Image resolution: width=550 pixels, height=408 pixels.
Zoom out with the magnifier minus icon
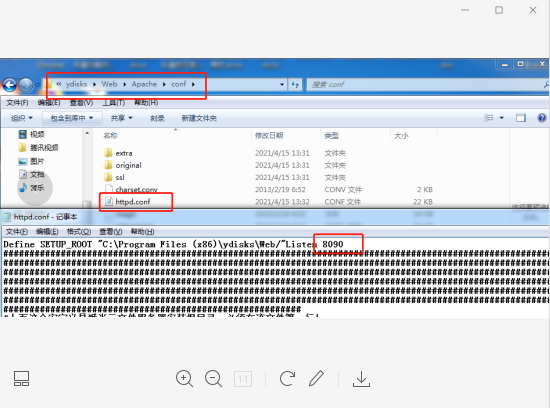click(213, 379)
